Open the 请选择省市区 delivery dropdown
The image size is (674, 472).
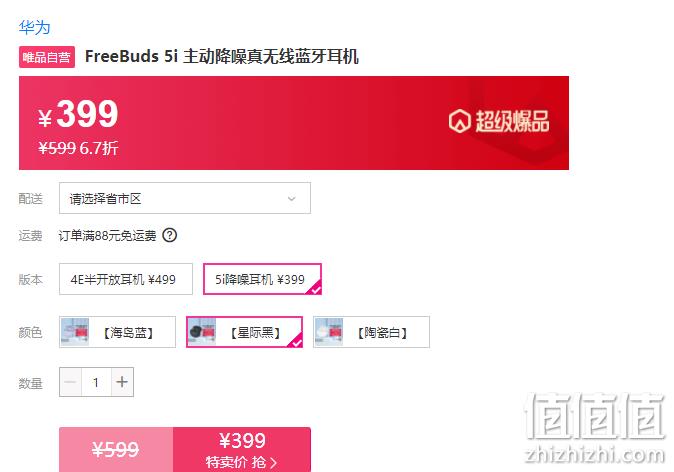coord(185,198)
